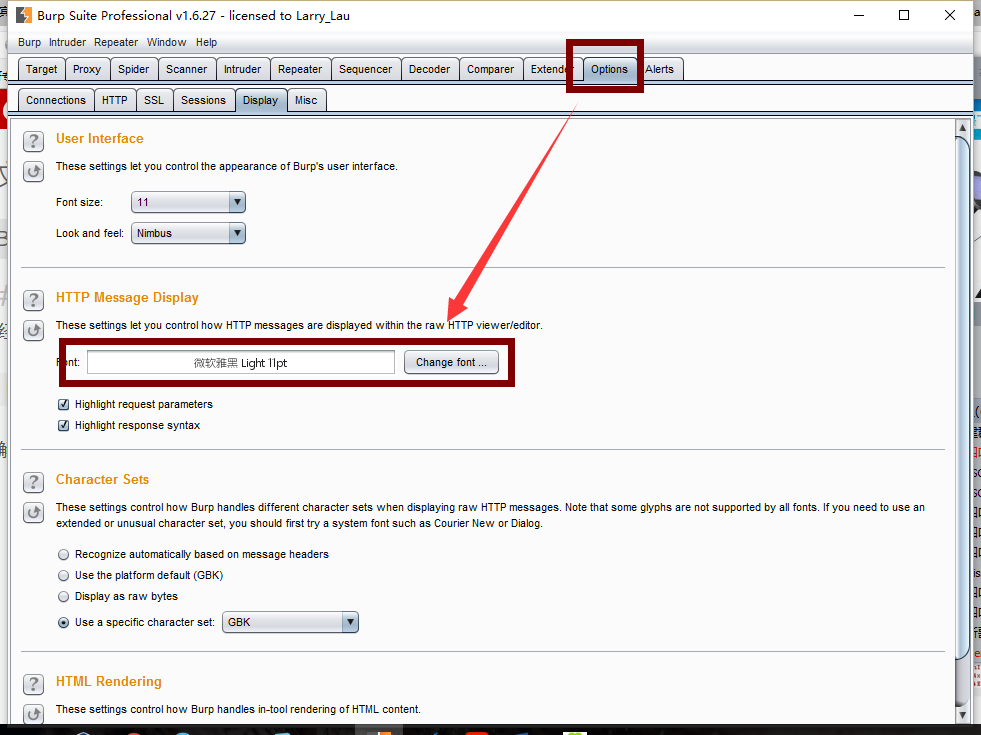
Task: Restore defaults for Character Sets section
Action: (33, 512)
